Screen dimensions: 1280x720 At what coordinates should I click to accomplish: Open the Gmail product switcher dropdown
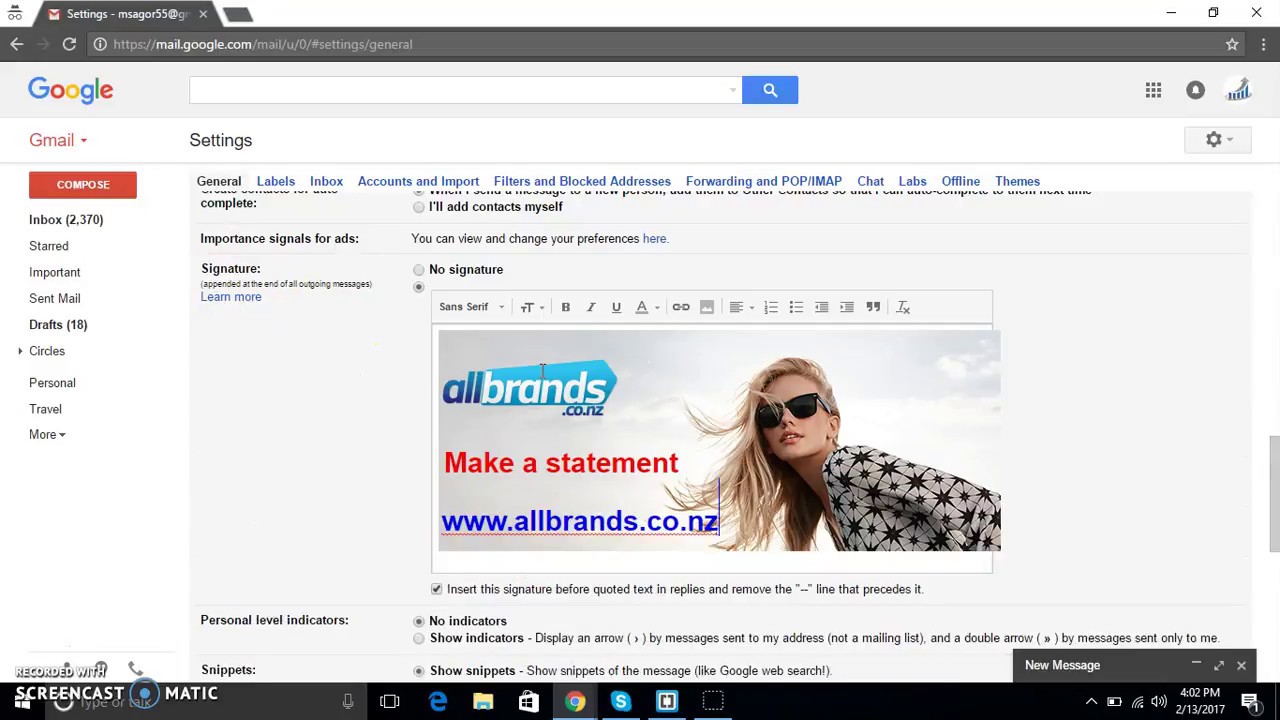(58, 140)
